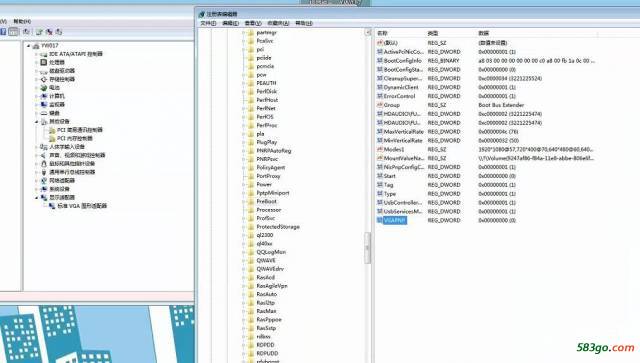Viewport: 640px width, 363px height.
Task: Expand the RasMan registry key
Action: [244, 311]
